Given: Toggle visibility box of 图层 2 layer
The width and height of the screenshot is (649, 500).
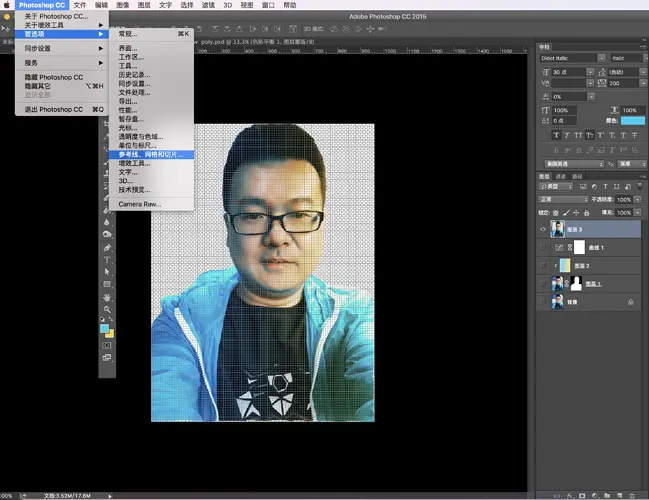Looking at the screenshot, I should (543, 265).
